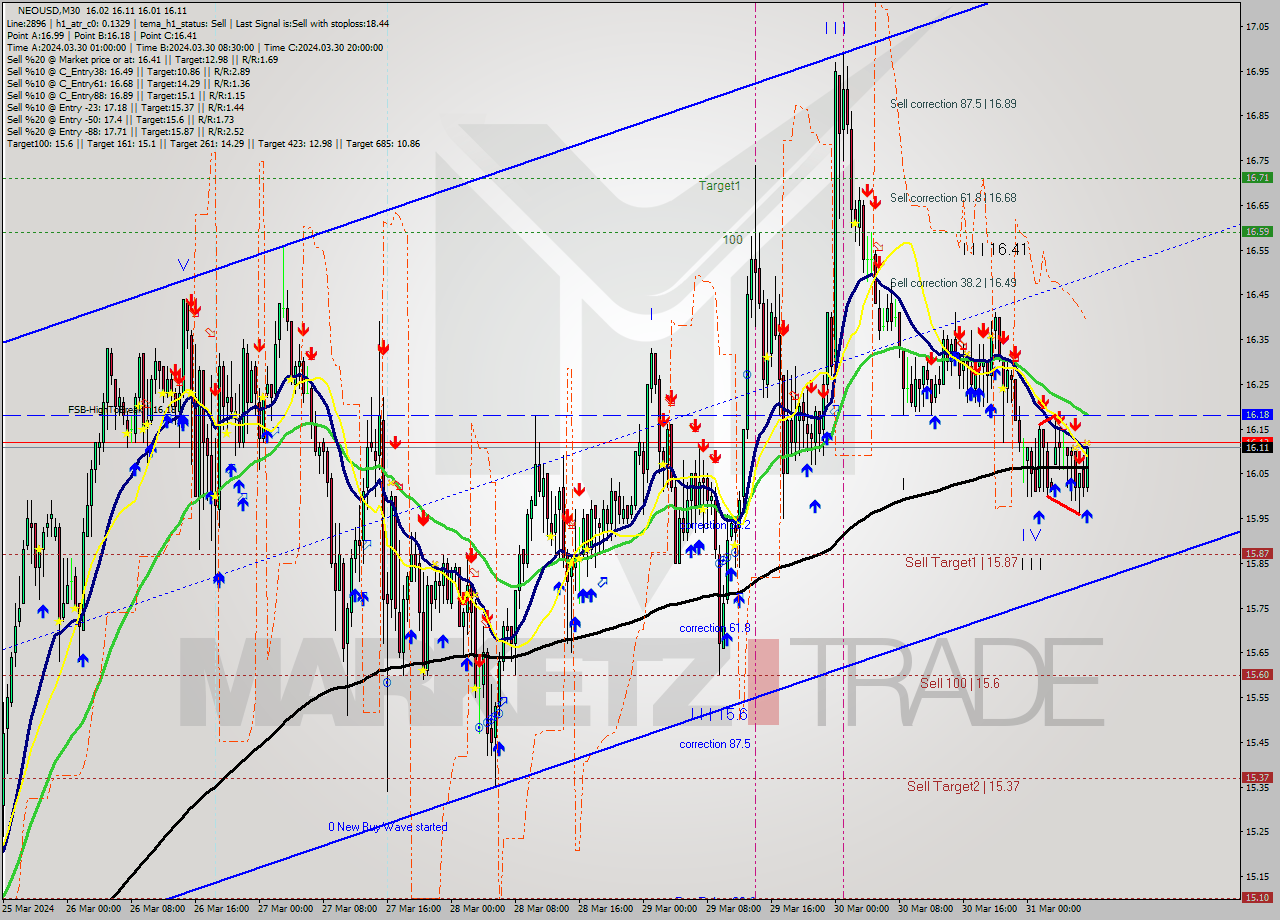Click '29 Mar 00:00' on the time axis
This screenshot has height=920, width=1280.
tap(670, 909)
